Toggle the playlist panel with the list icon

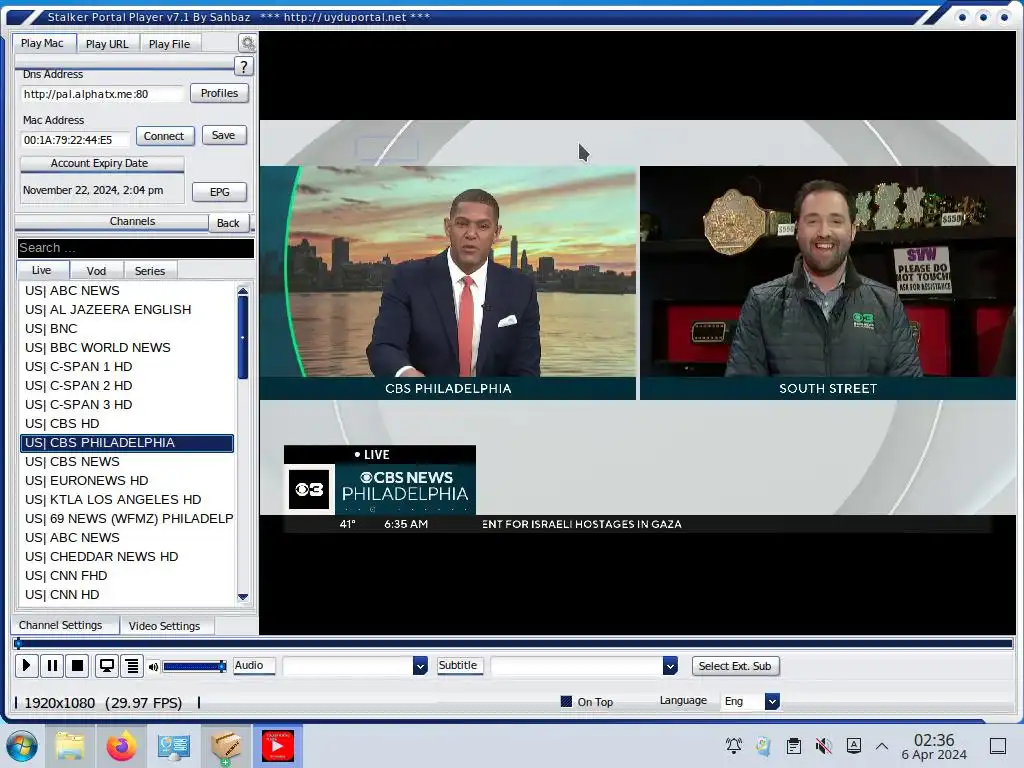[x=132, y=666]
